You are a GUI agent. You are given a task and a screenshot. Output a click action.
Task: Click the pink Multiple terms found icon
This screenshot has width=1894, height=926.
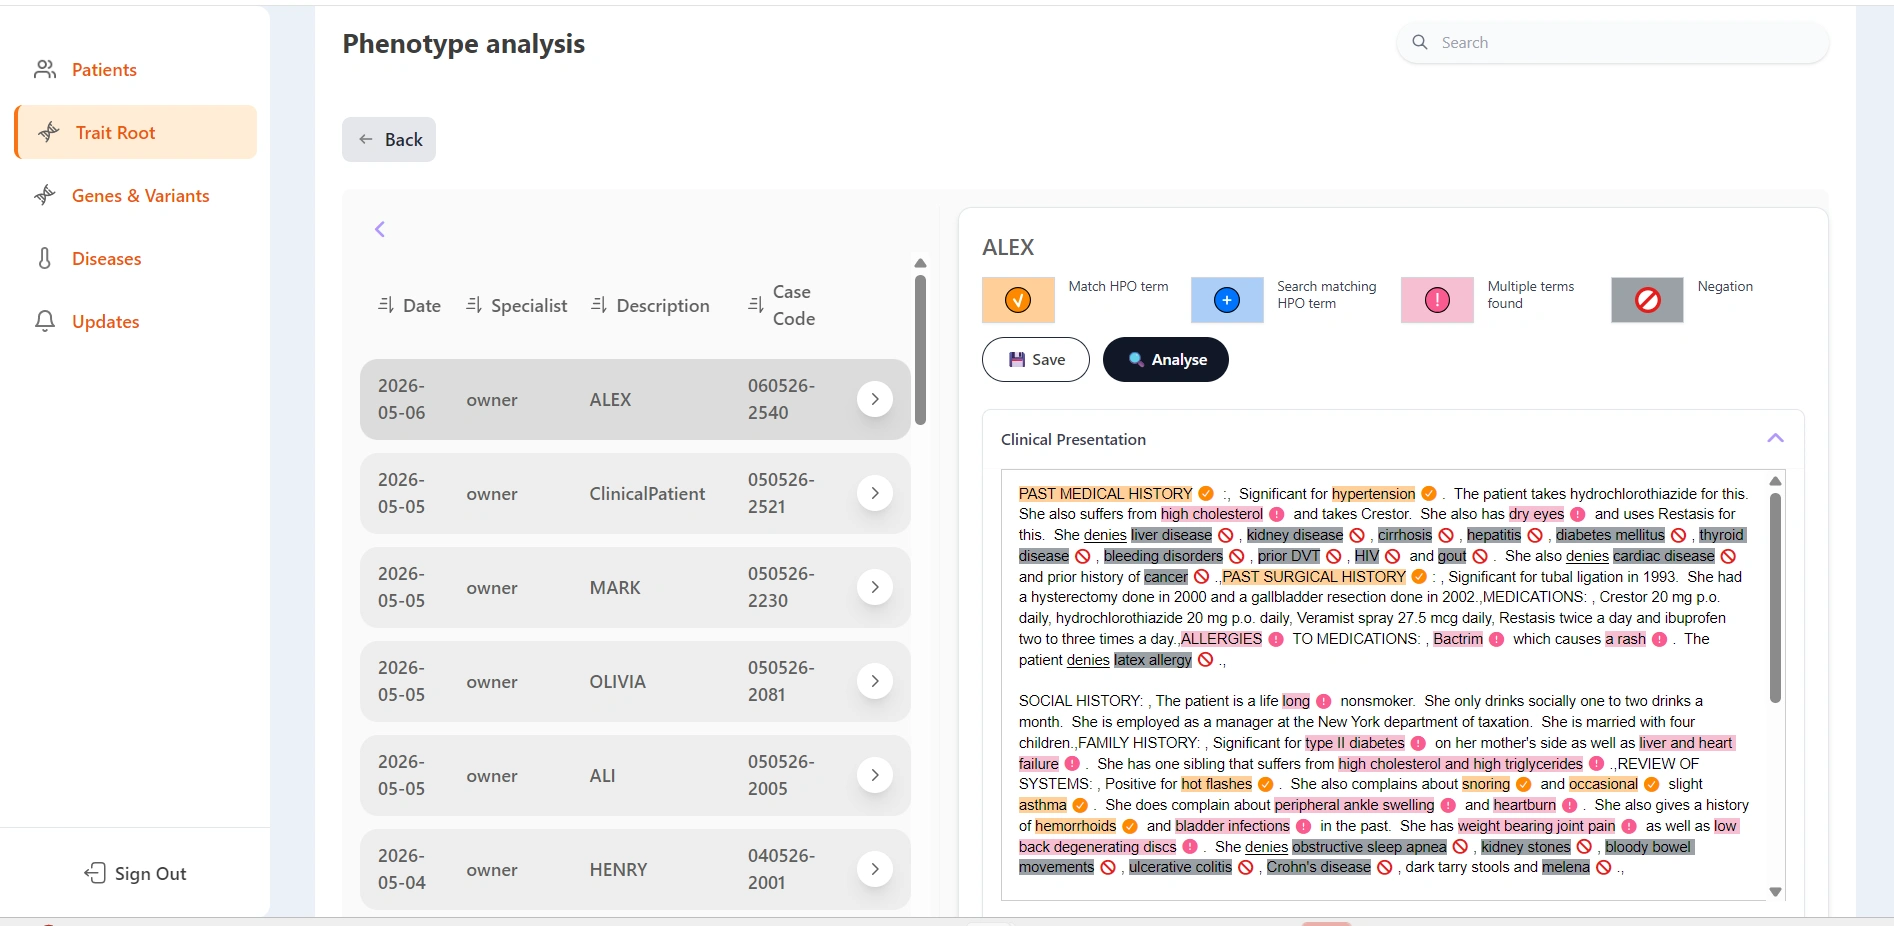(x=1437, y=300)
